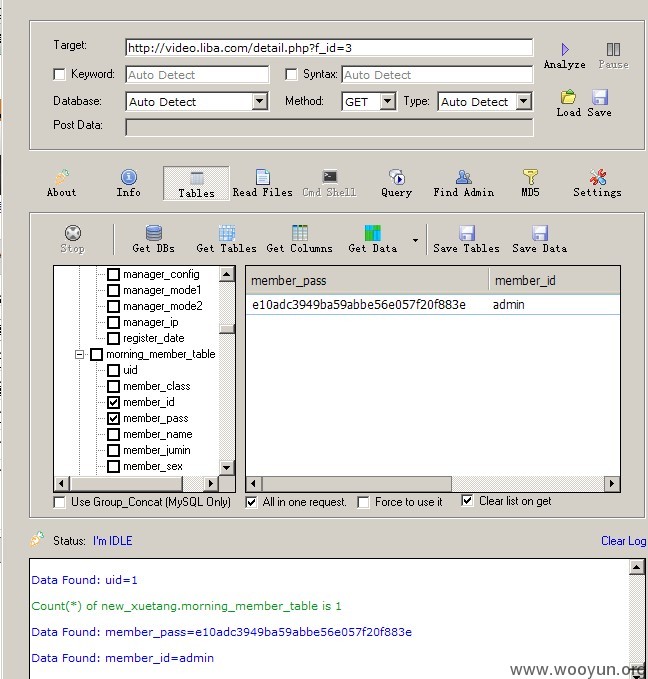This screenshot has height=679, width=648.
Task: Switch to the Tables section
Action: (x=196, y=184)
